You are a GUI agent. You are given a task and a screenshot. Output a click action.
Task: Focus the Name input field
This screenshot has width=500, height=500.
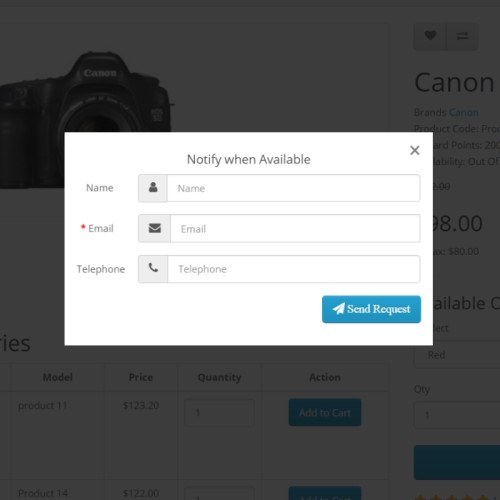294,188
